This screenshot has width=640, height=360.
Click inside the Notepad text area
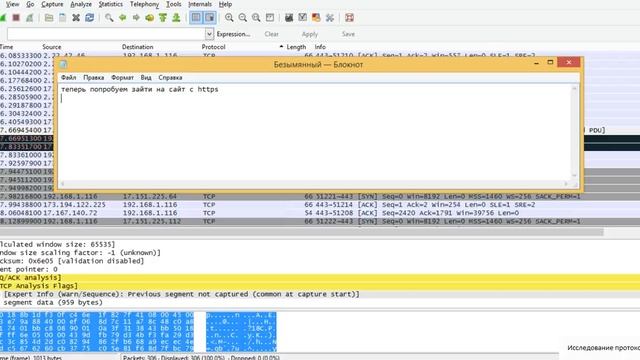click(x=314, y=133)
